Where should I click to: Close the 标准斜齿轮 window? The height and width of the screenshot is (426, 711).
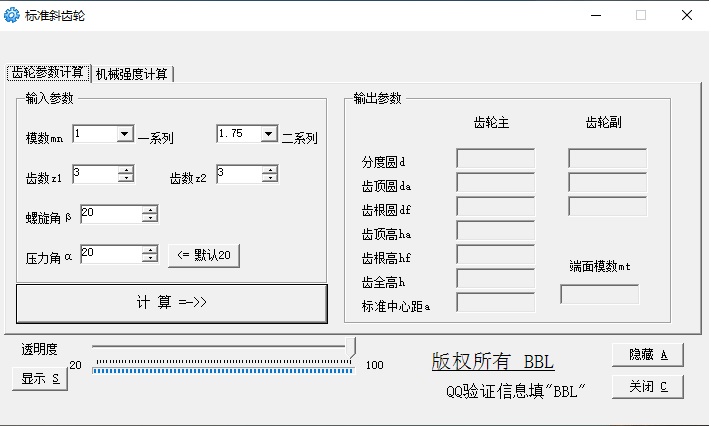(x=687, y=15)
